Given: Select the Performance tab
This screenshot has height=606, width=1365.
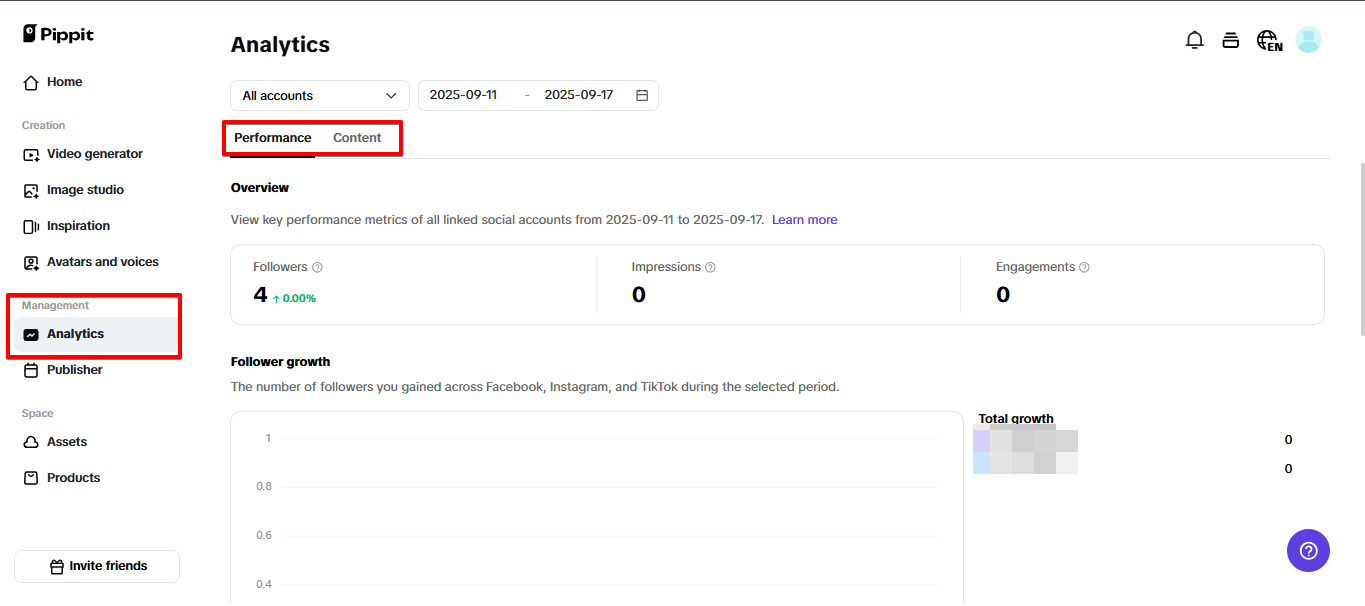Looking at the screenshot, I should pos(271,137).
